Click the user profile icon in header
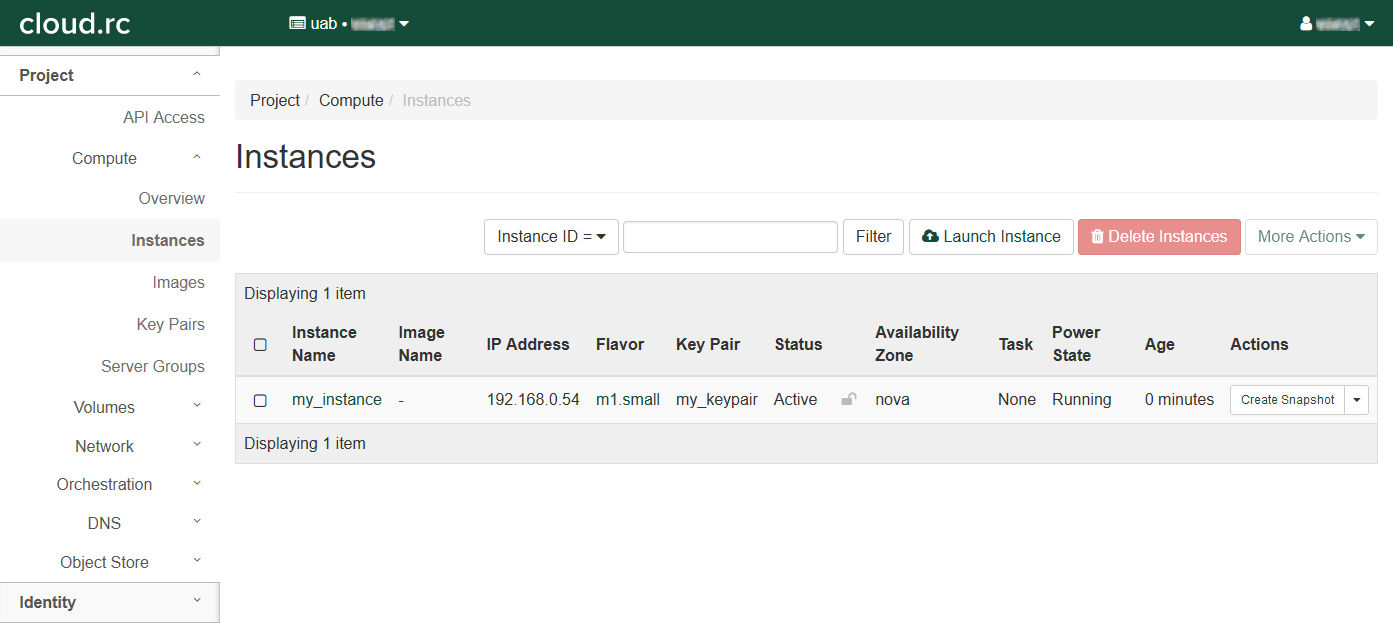 tap(1306, 24)
